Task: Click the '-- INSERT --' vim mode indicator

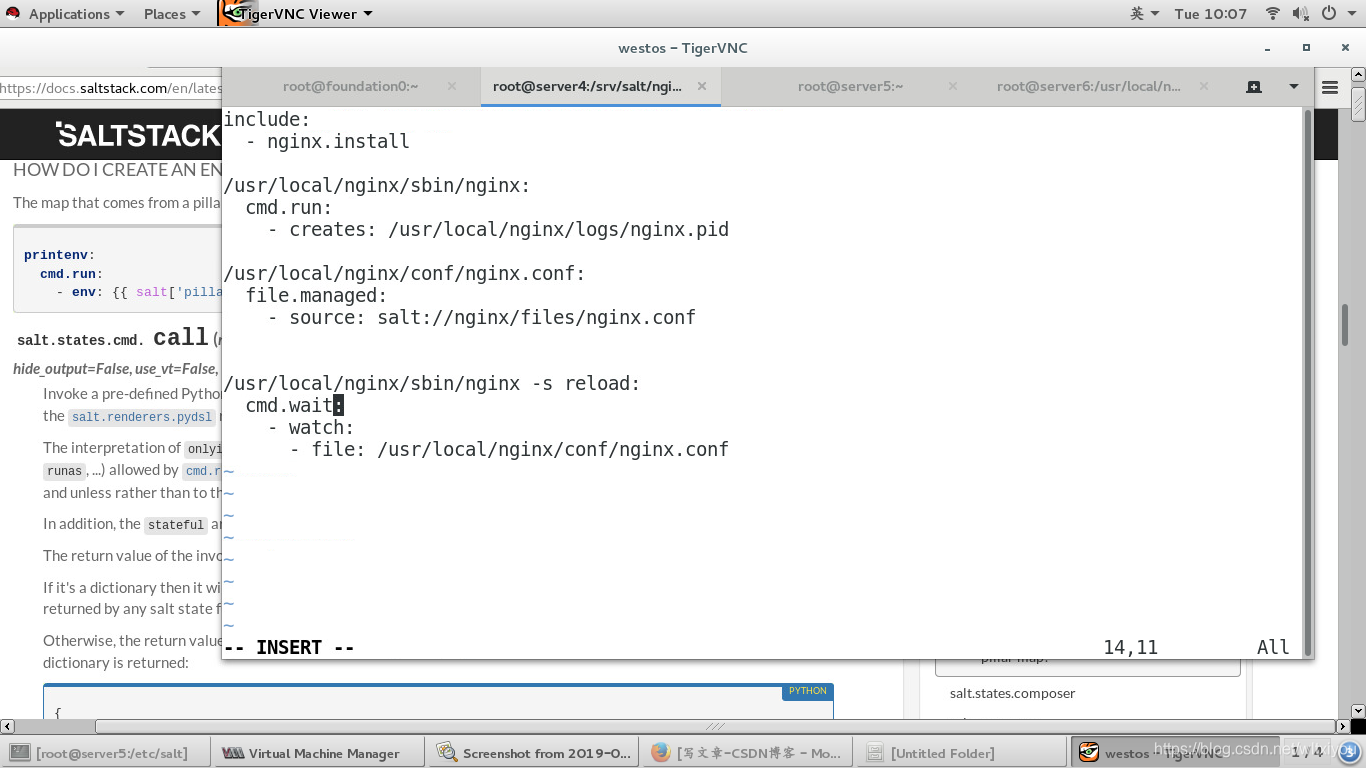Action: [x=289, y=647]
